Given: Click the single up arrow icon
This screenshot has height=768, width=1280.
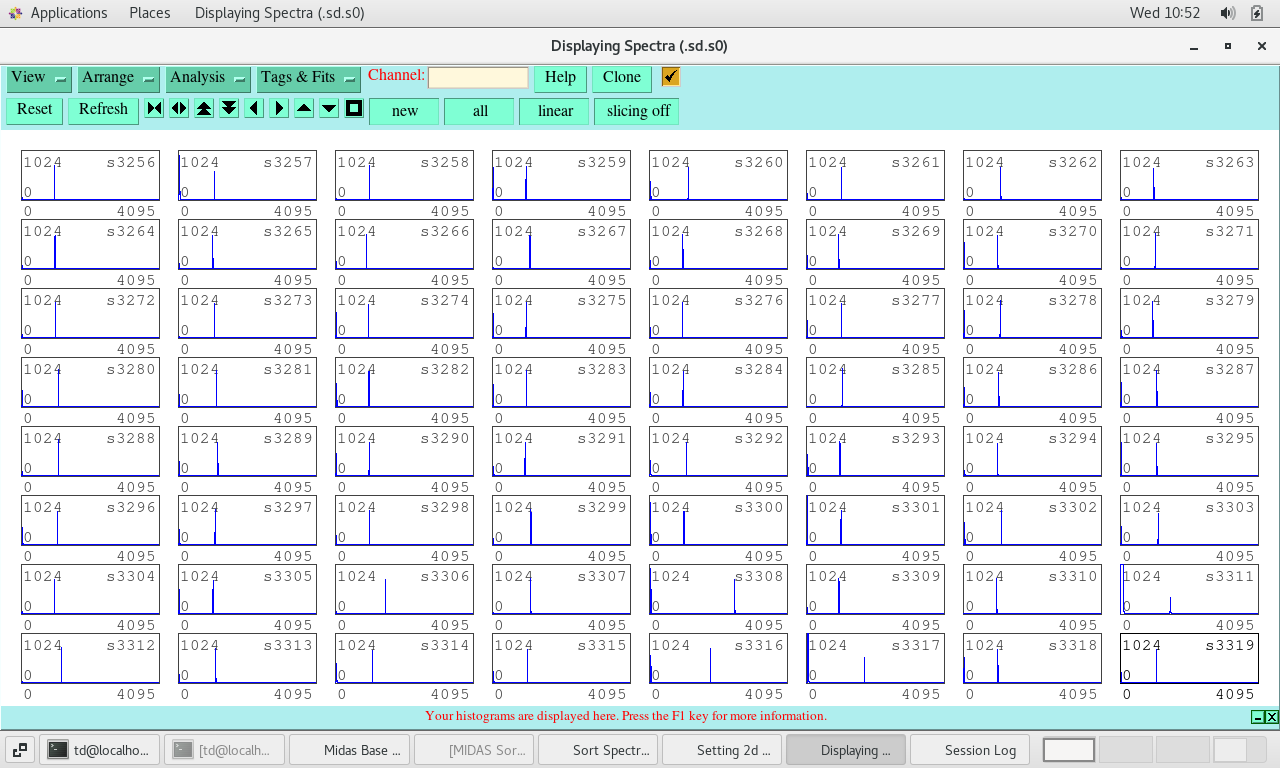Looking at the screenshot, I should point(304,108).
